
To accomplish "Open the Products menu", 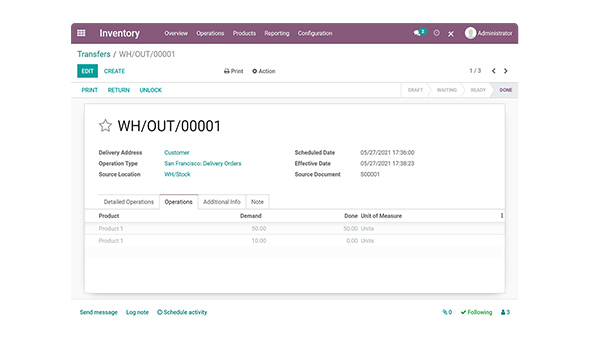I will (x=244, y=33).
